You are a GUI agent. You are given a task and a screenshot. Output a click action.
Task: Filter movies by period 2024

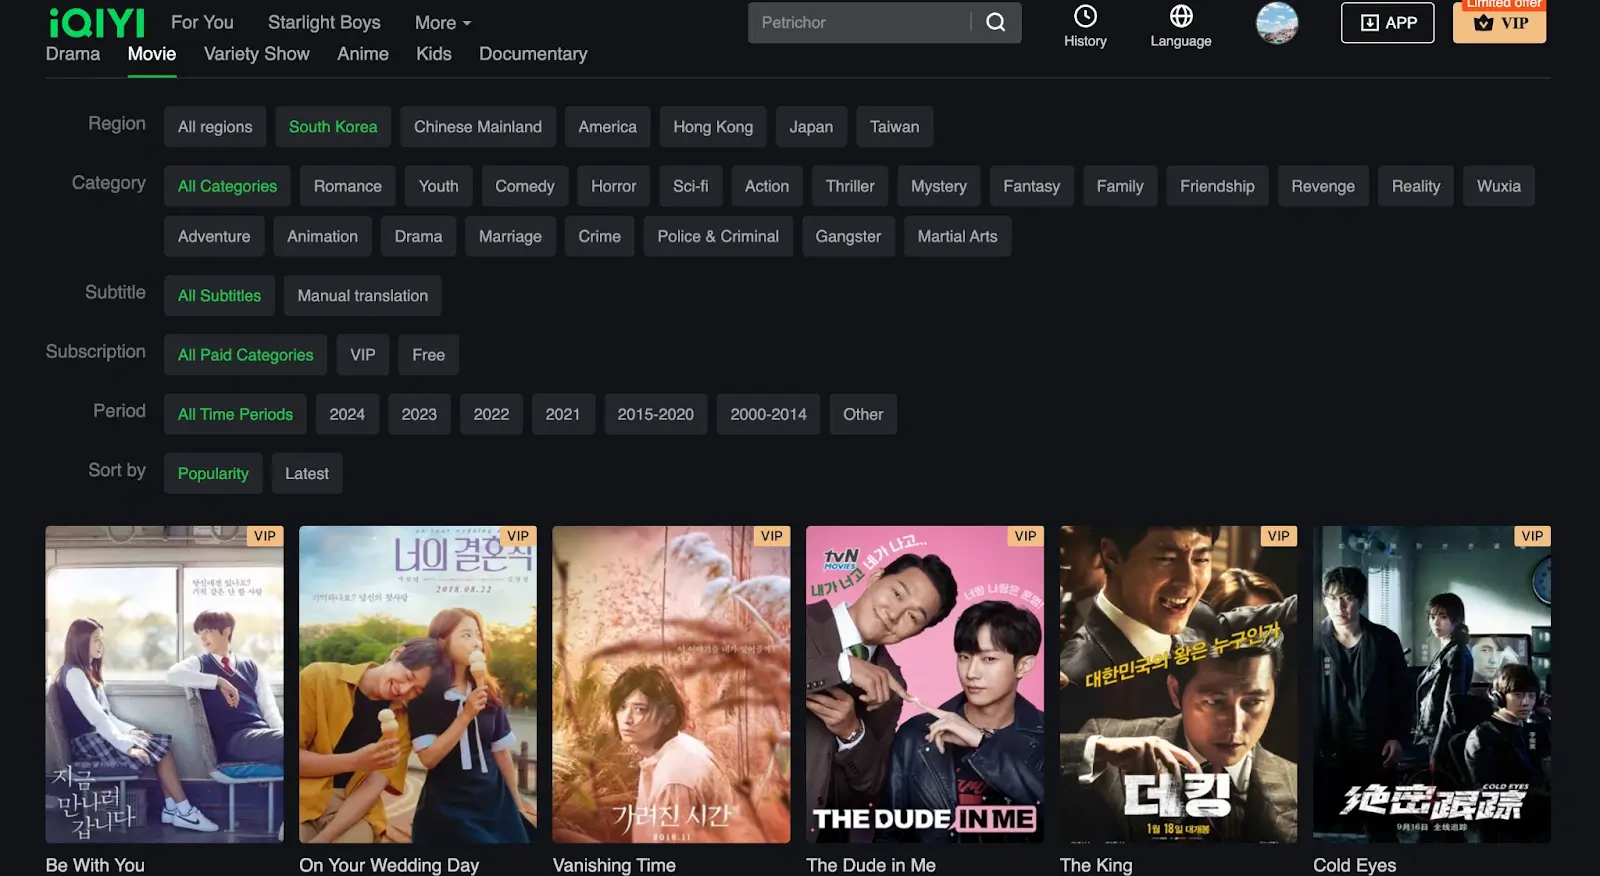pos(347,414)
